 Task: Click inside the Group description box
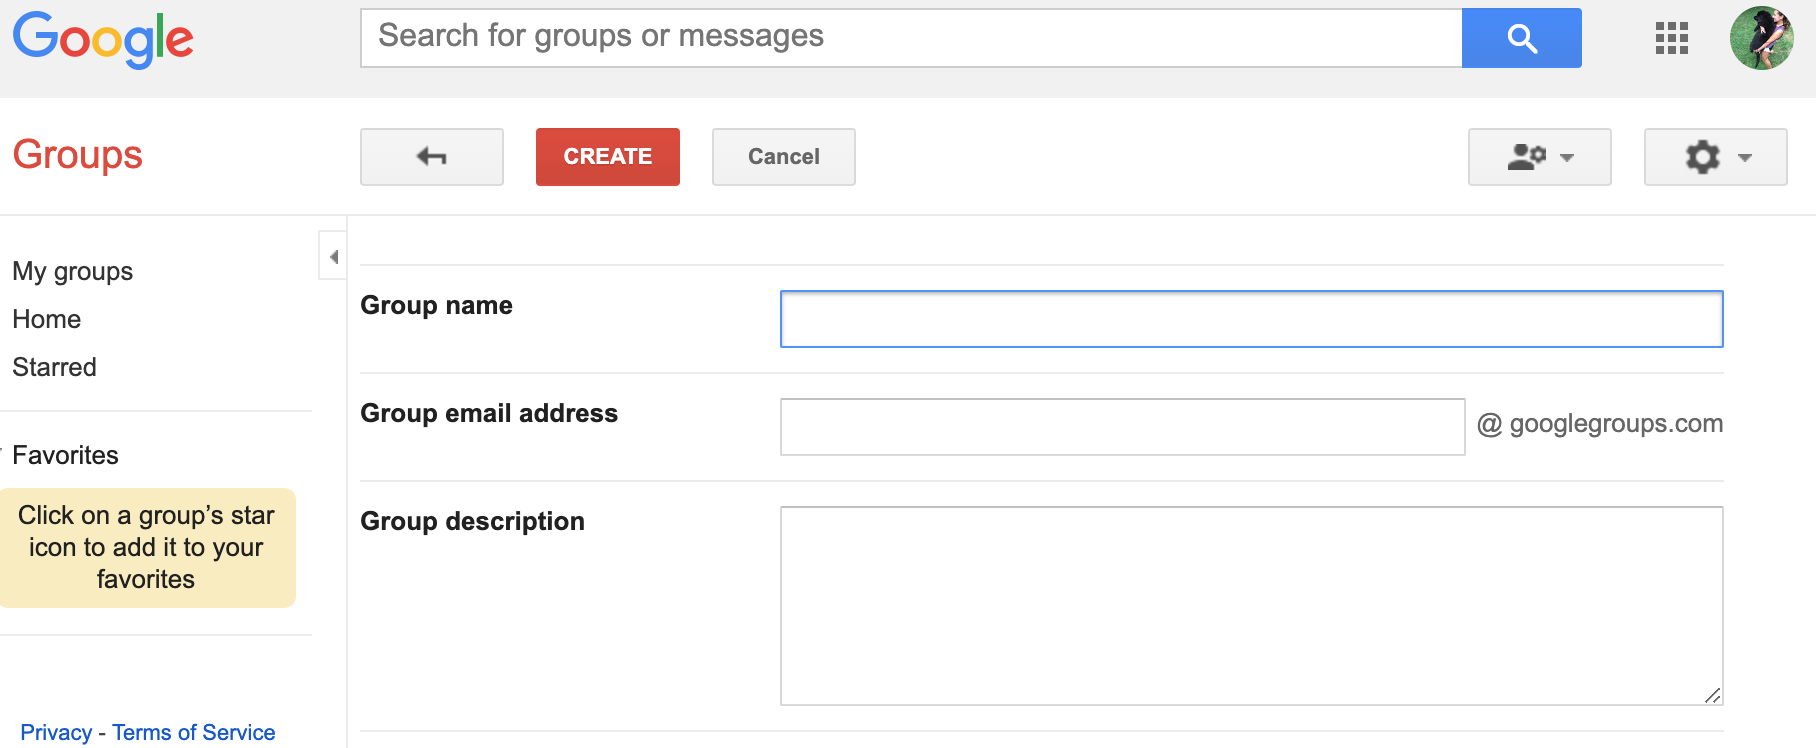click(1251, 605)
